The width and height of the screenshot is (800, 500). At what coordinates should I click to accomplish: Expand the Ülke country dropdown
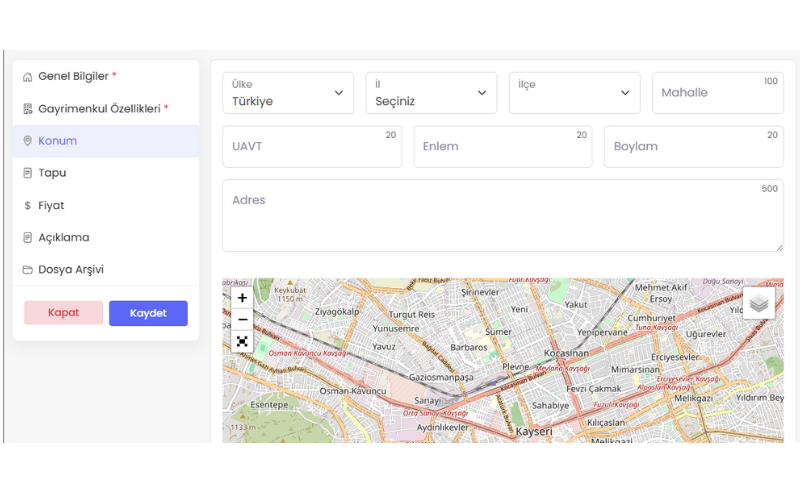pyautogui.click(x=288, y=93)
